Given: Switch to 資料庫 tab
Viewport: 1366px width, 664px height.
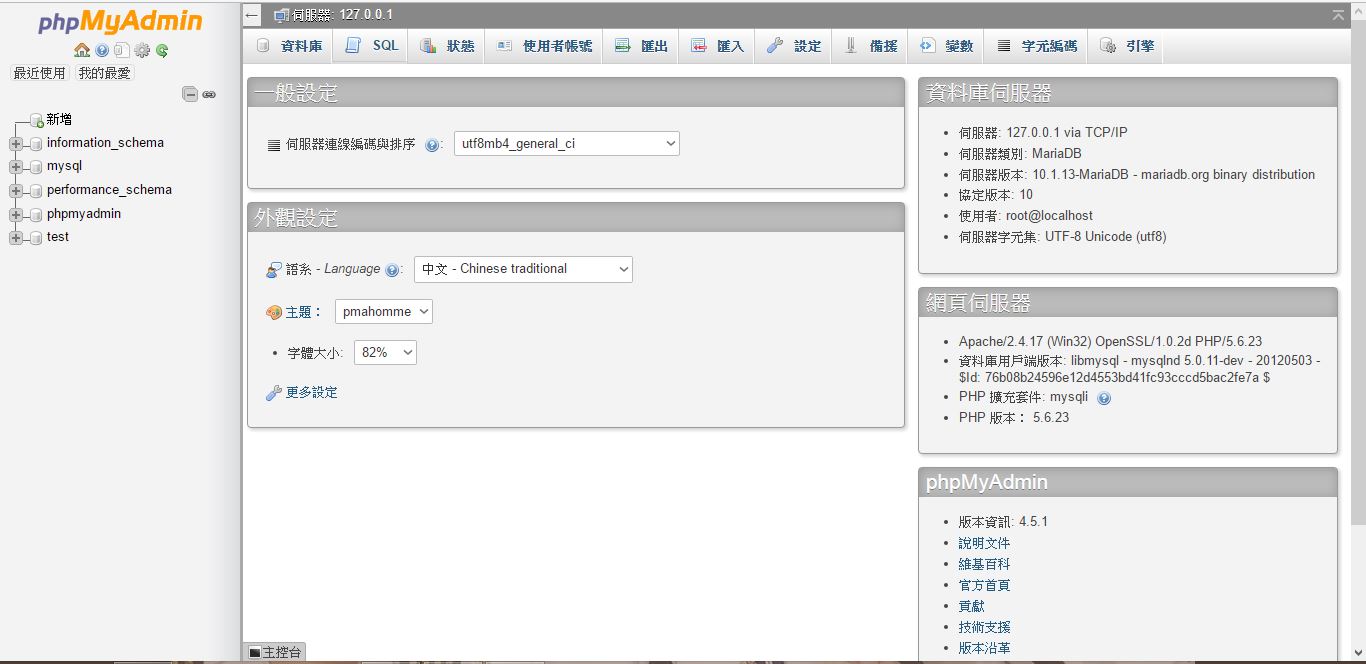Looking at the screenshot, I should pos(289,46).
